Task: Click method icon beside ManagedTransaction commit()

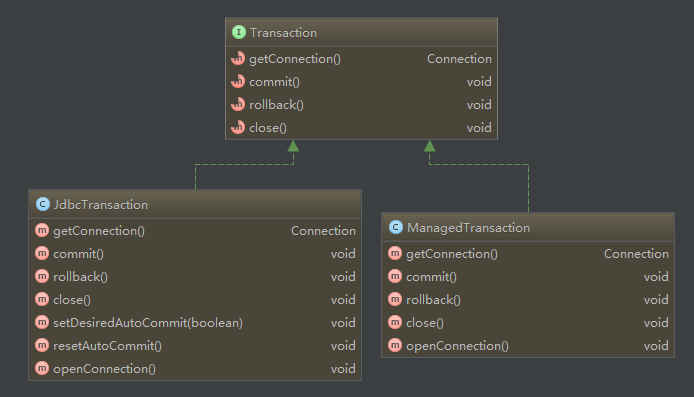Action: click(x=395, y=276)
